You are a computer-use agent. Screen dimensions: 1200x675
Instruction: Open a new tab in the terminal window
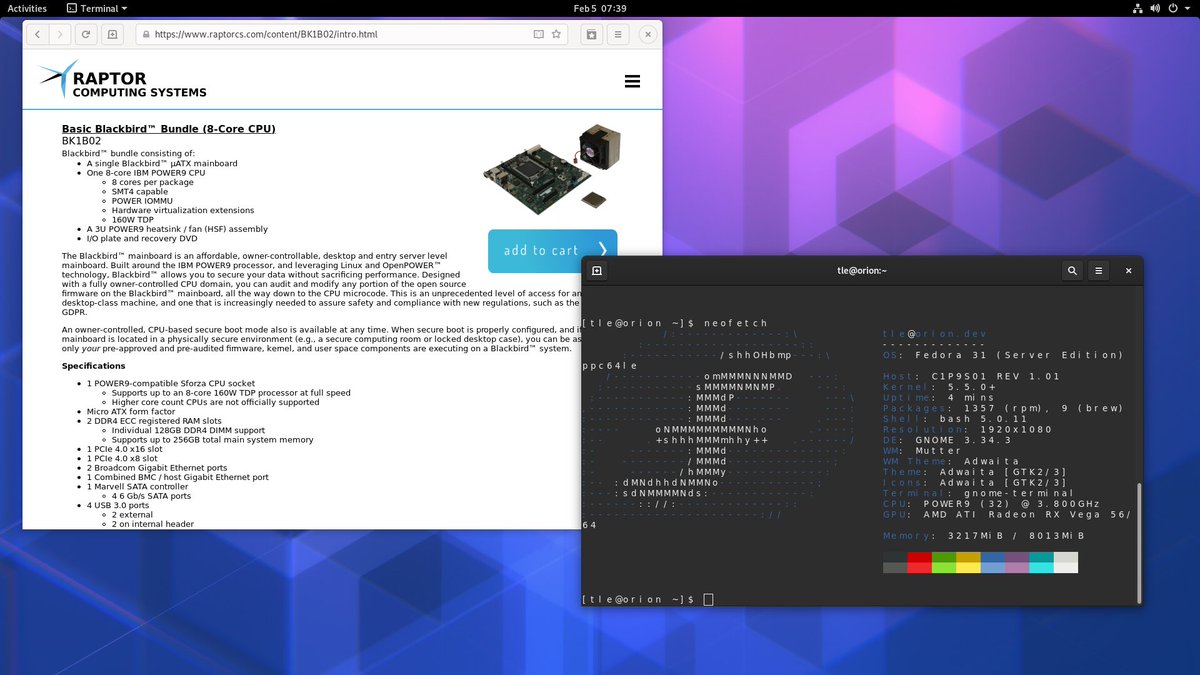tap(597, 270)
